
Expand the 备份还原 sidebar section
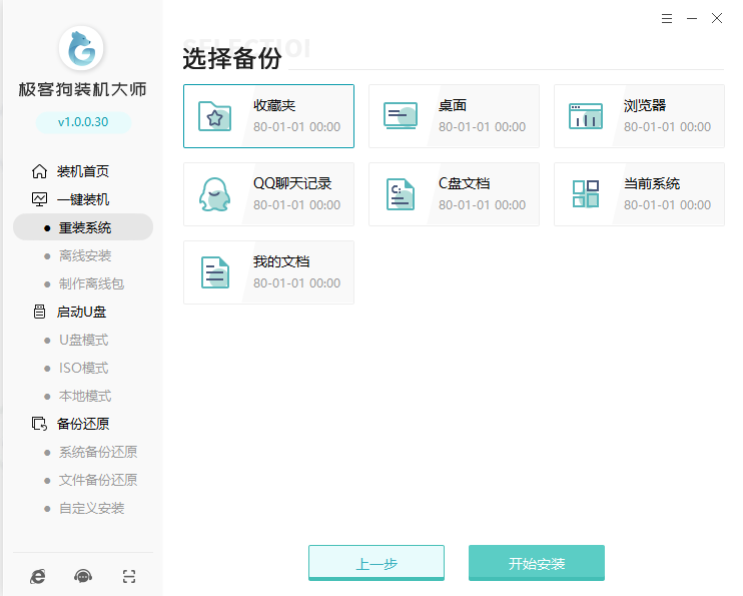coord(82,424)
